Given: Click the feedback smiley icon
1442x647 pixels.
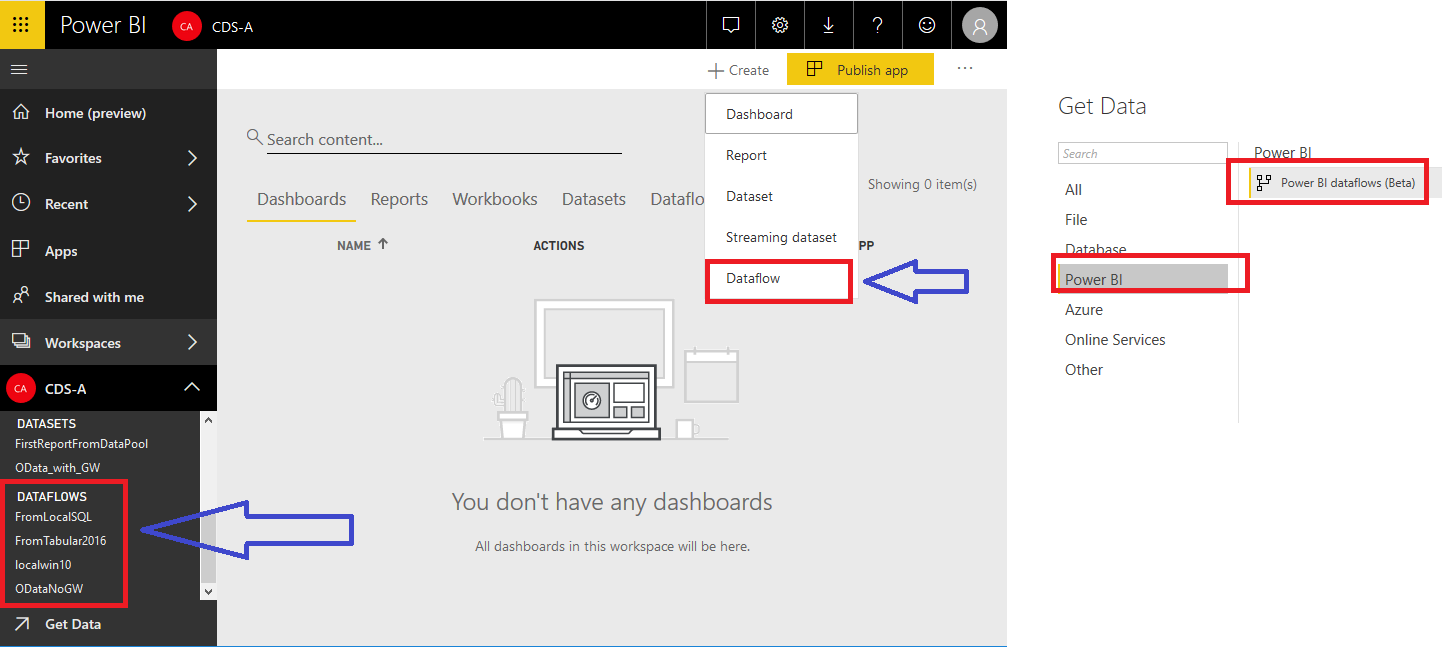Looking at the screenshot, I should coord(928,25).
